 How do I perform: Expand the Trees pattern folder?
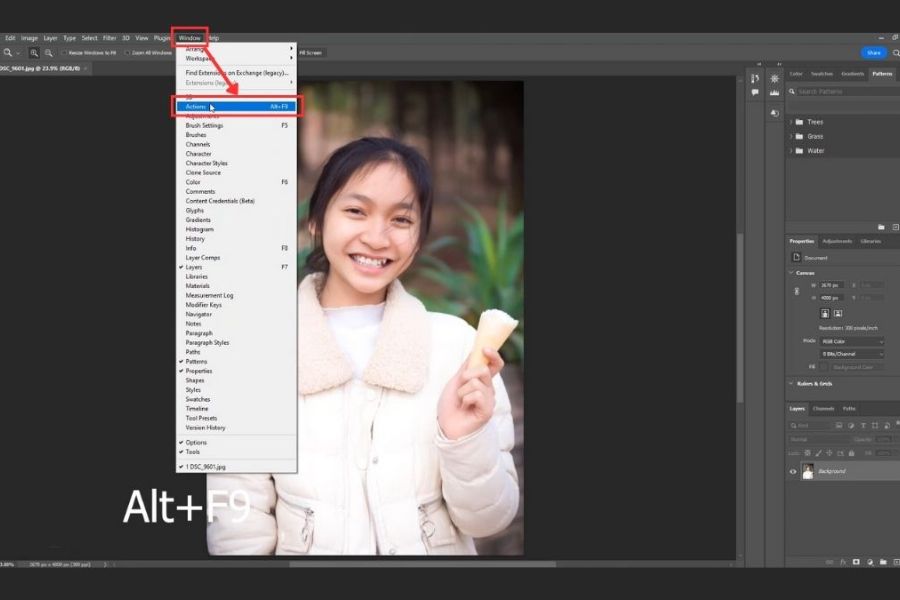[x=791, y=122]
